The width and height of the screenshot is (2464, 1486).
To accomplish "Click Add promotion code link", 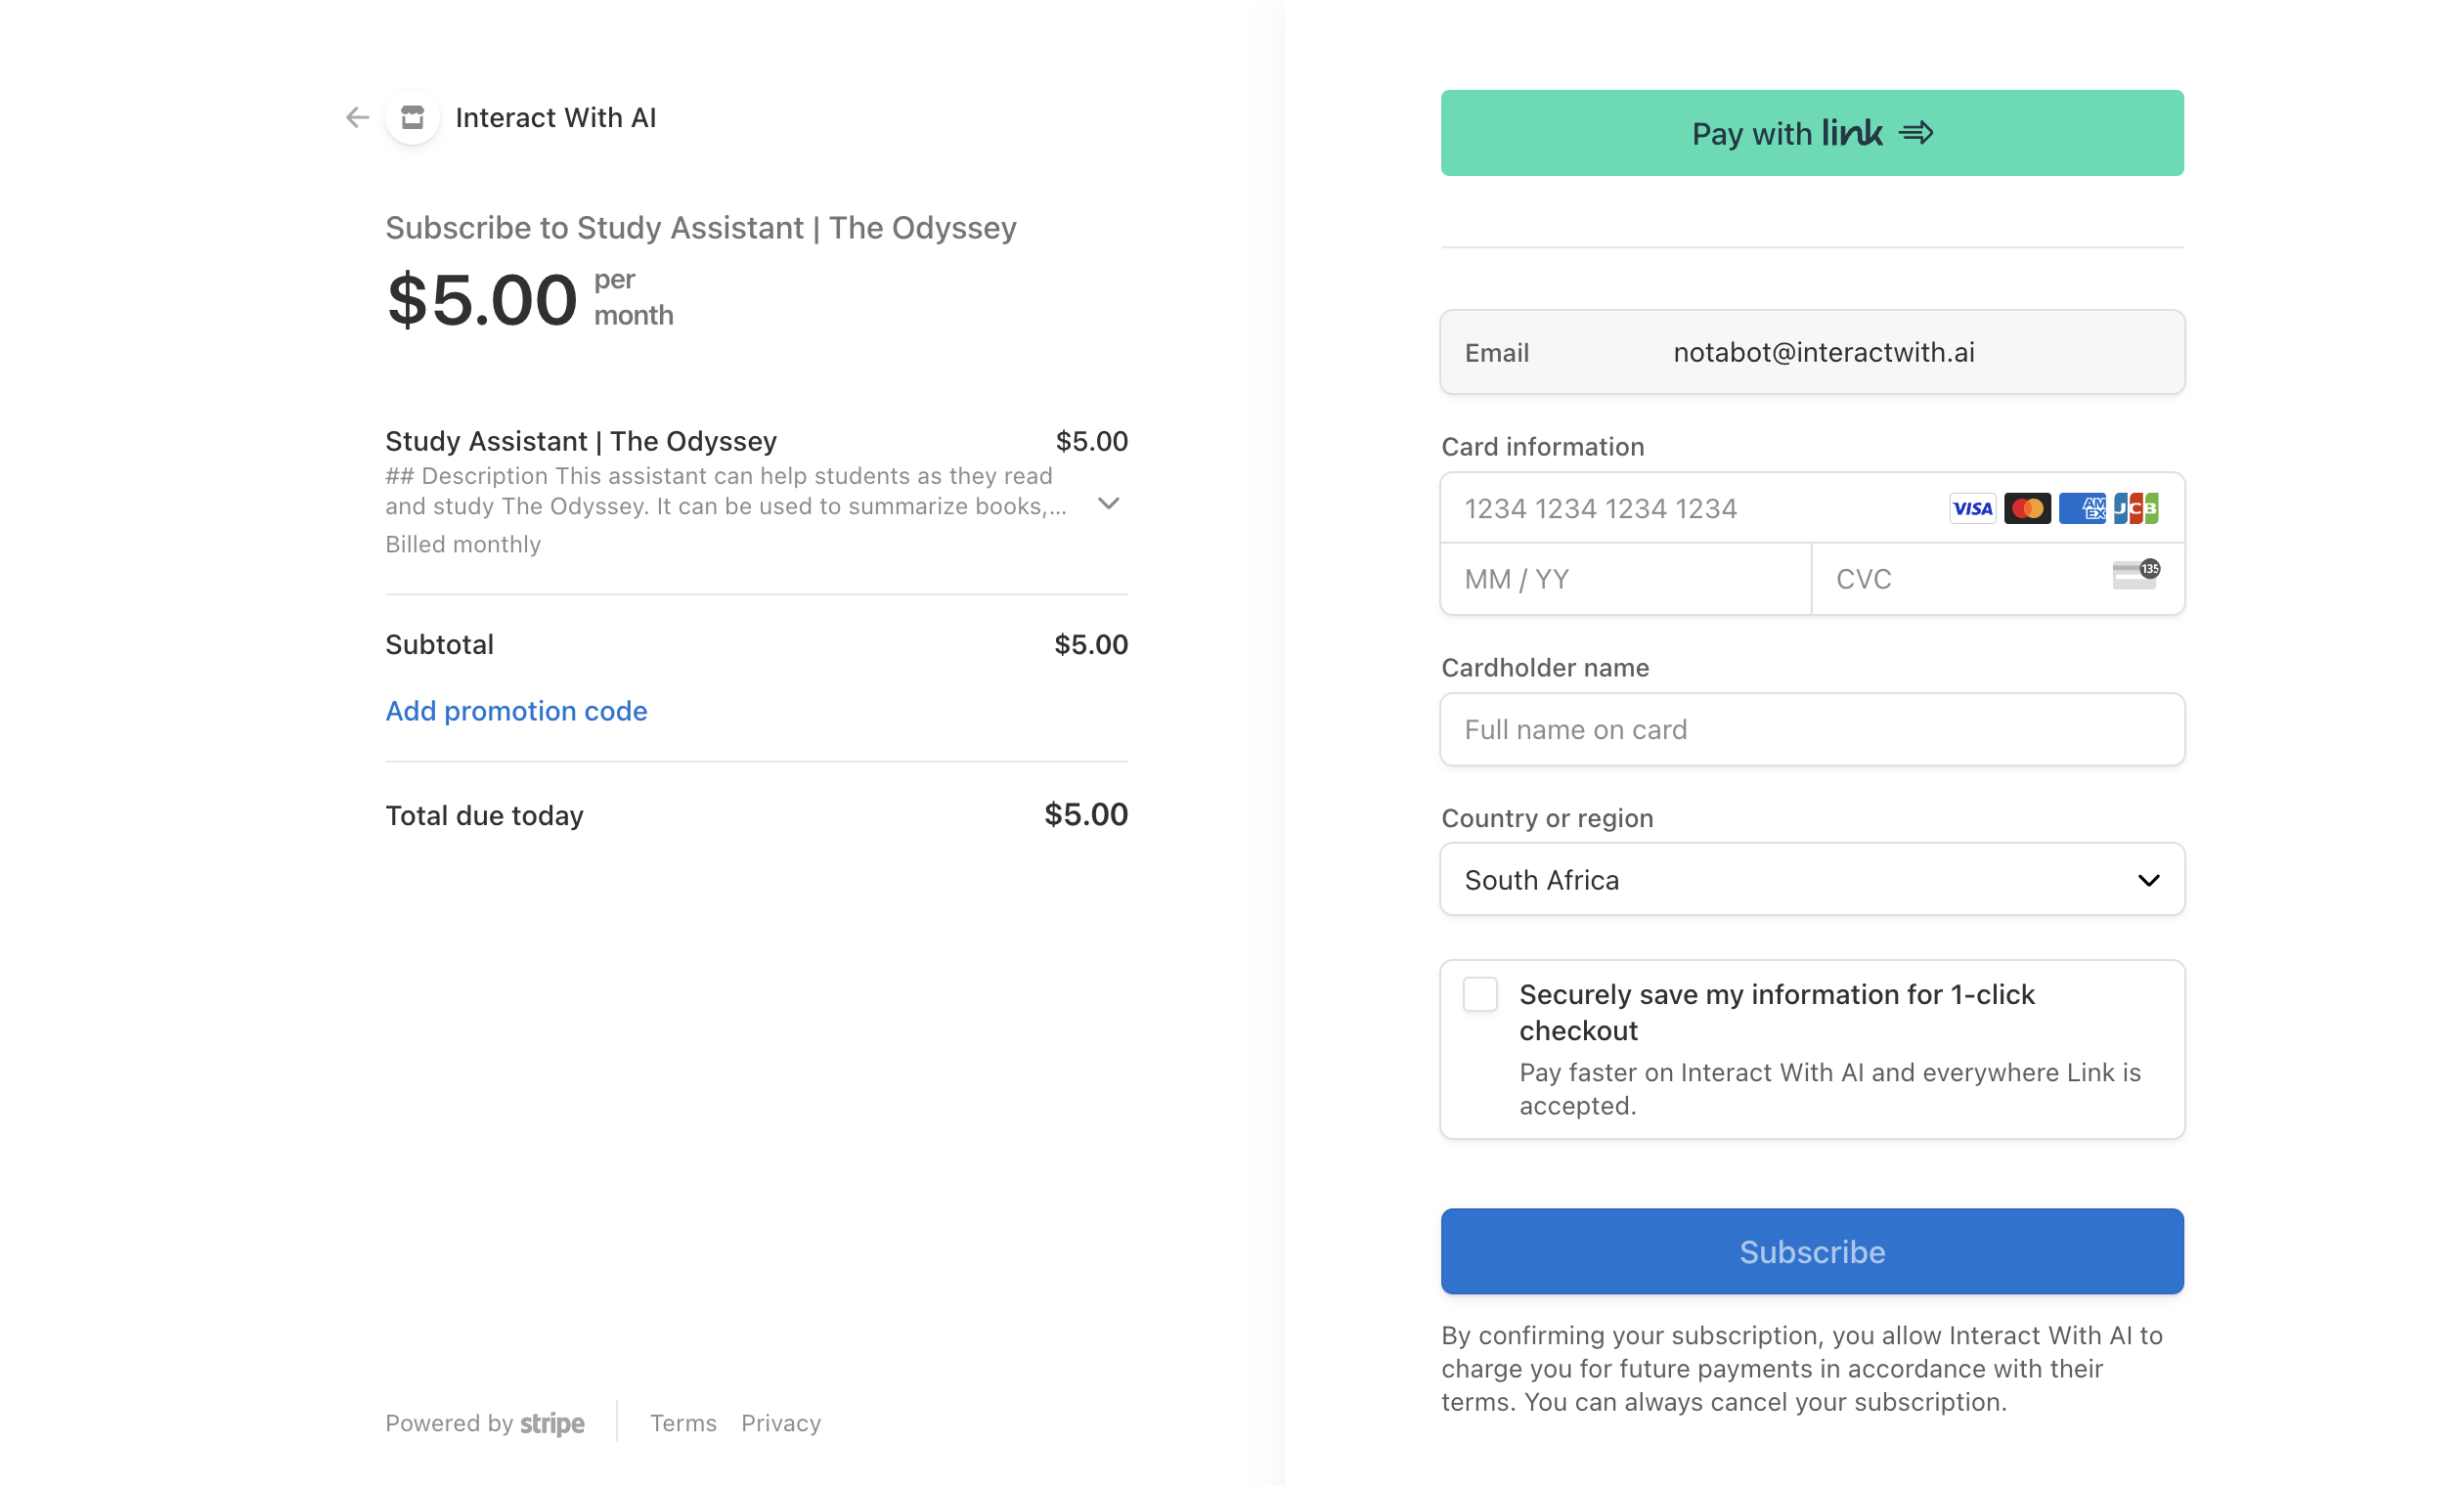I will pyautogui.click(x=516, y=711).
